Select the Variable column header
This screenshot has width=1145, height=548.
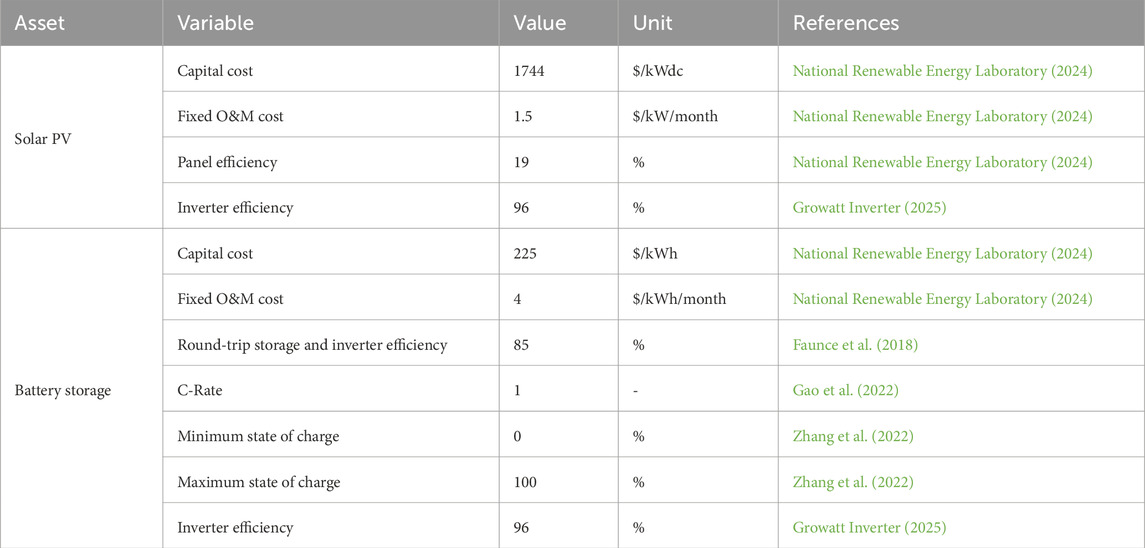point(215,23)
